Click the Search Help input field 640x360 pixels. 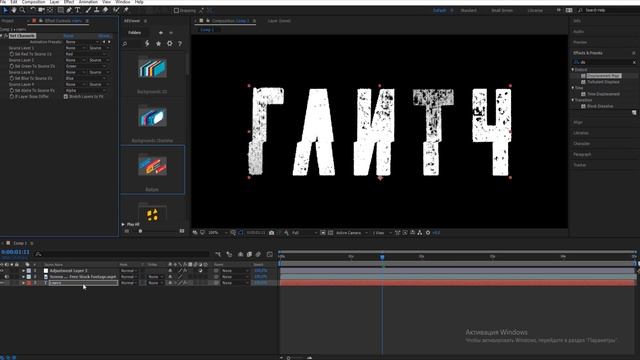point(608,10)
